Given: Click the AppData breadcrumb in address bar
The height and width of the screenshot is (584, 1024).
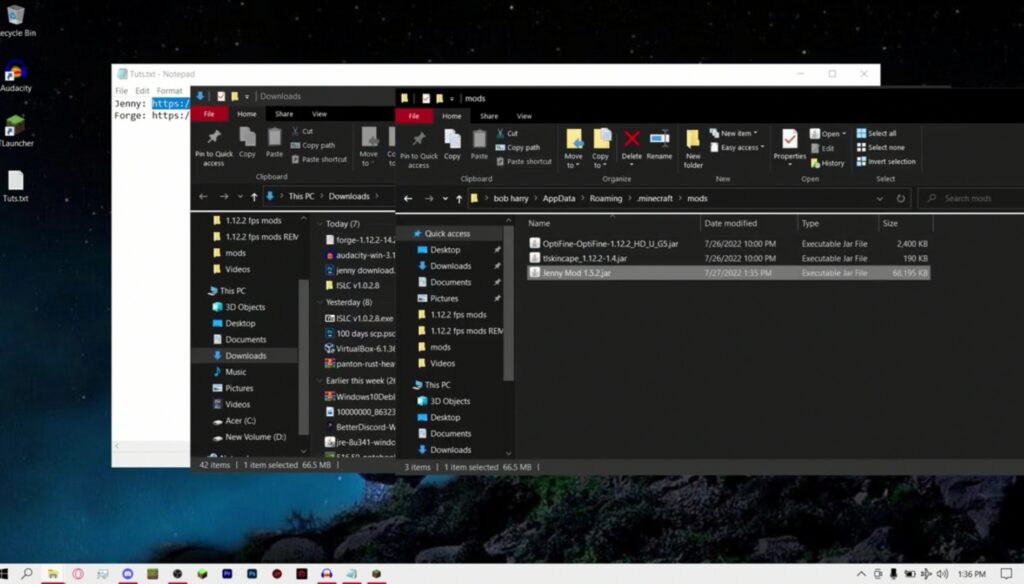Looking at the screenshot, I should point(558,199).
